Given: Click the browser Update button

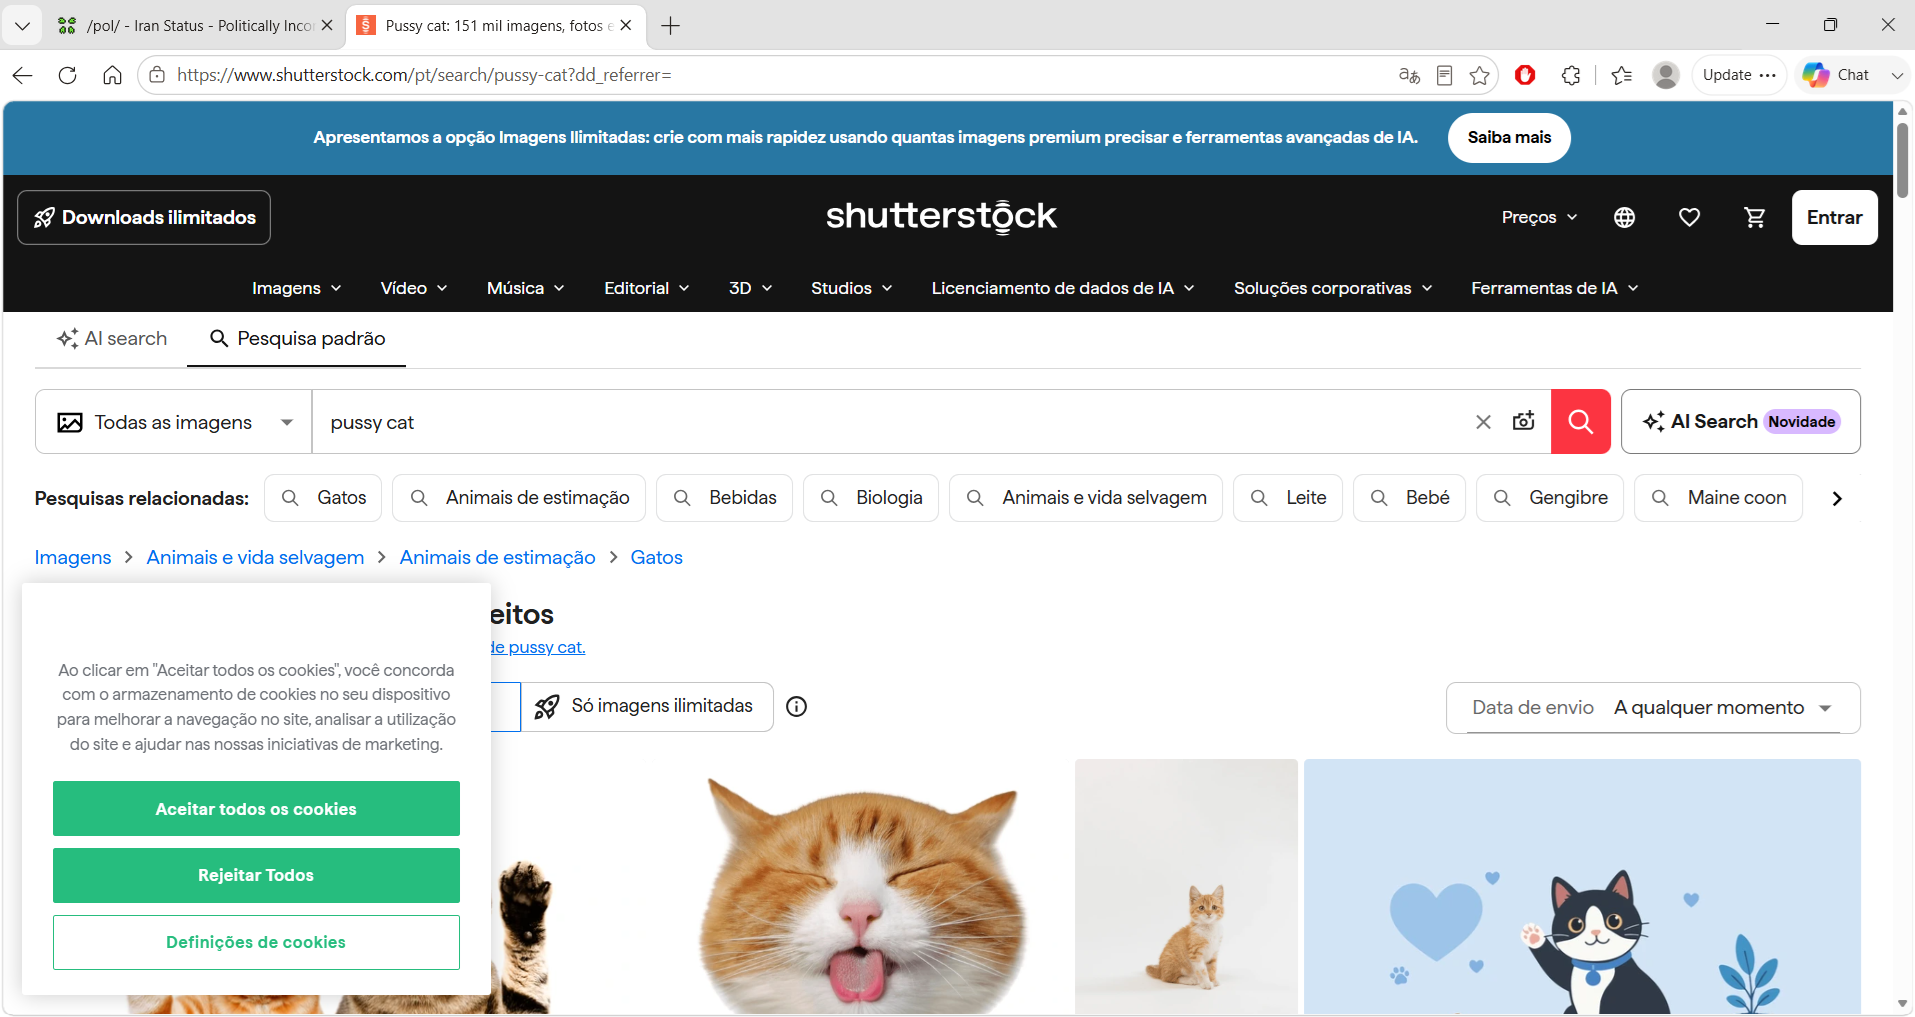Looking at the screenshot, I should [x=1739, y=75].
